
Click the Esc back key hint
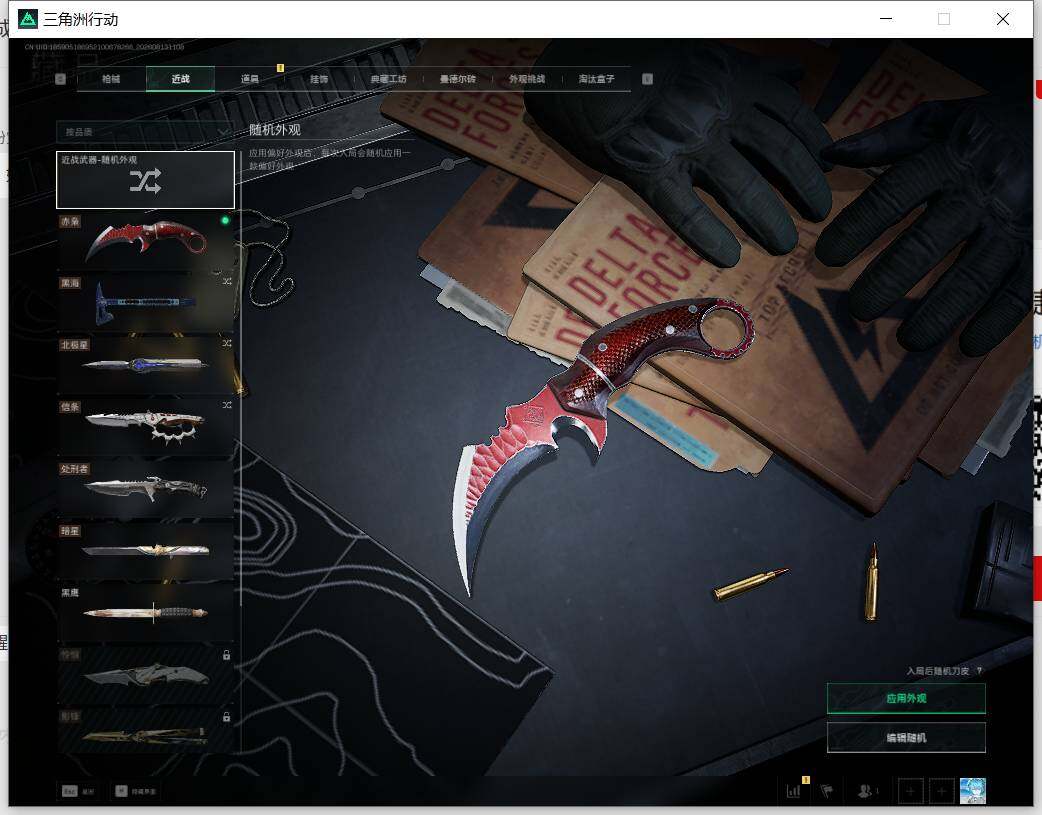(78, 791)
